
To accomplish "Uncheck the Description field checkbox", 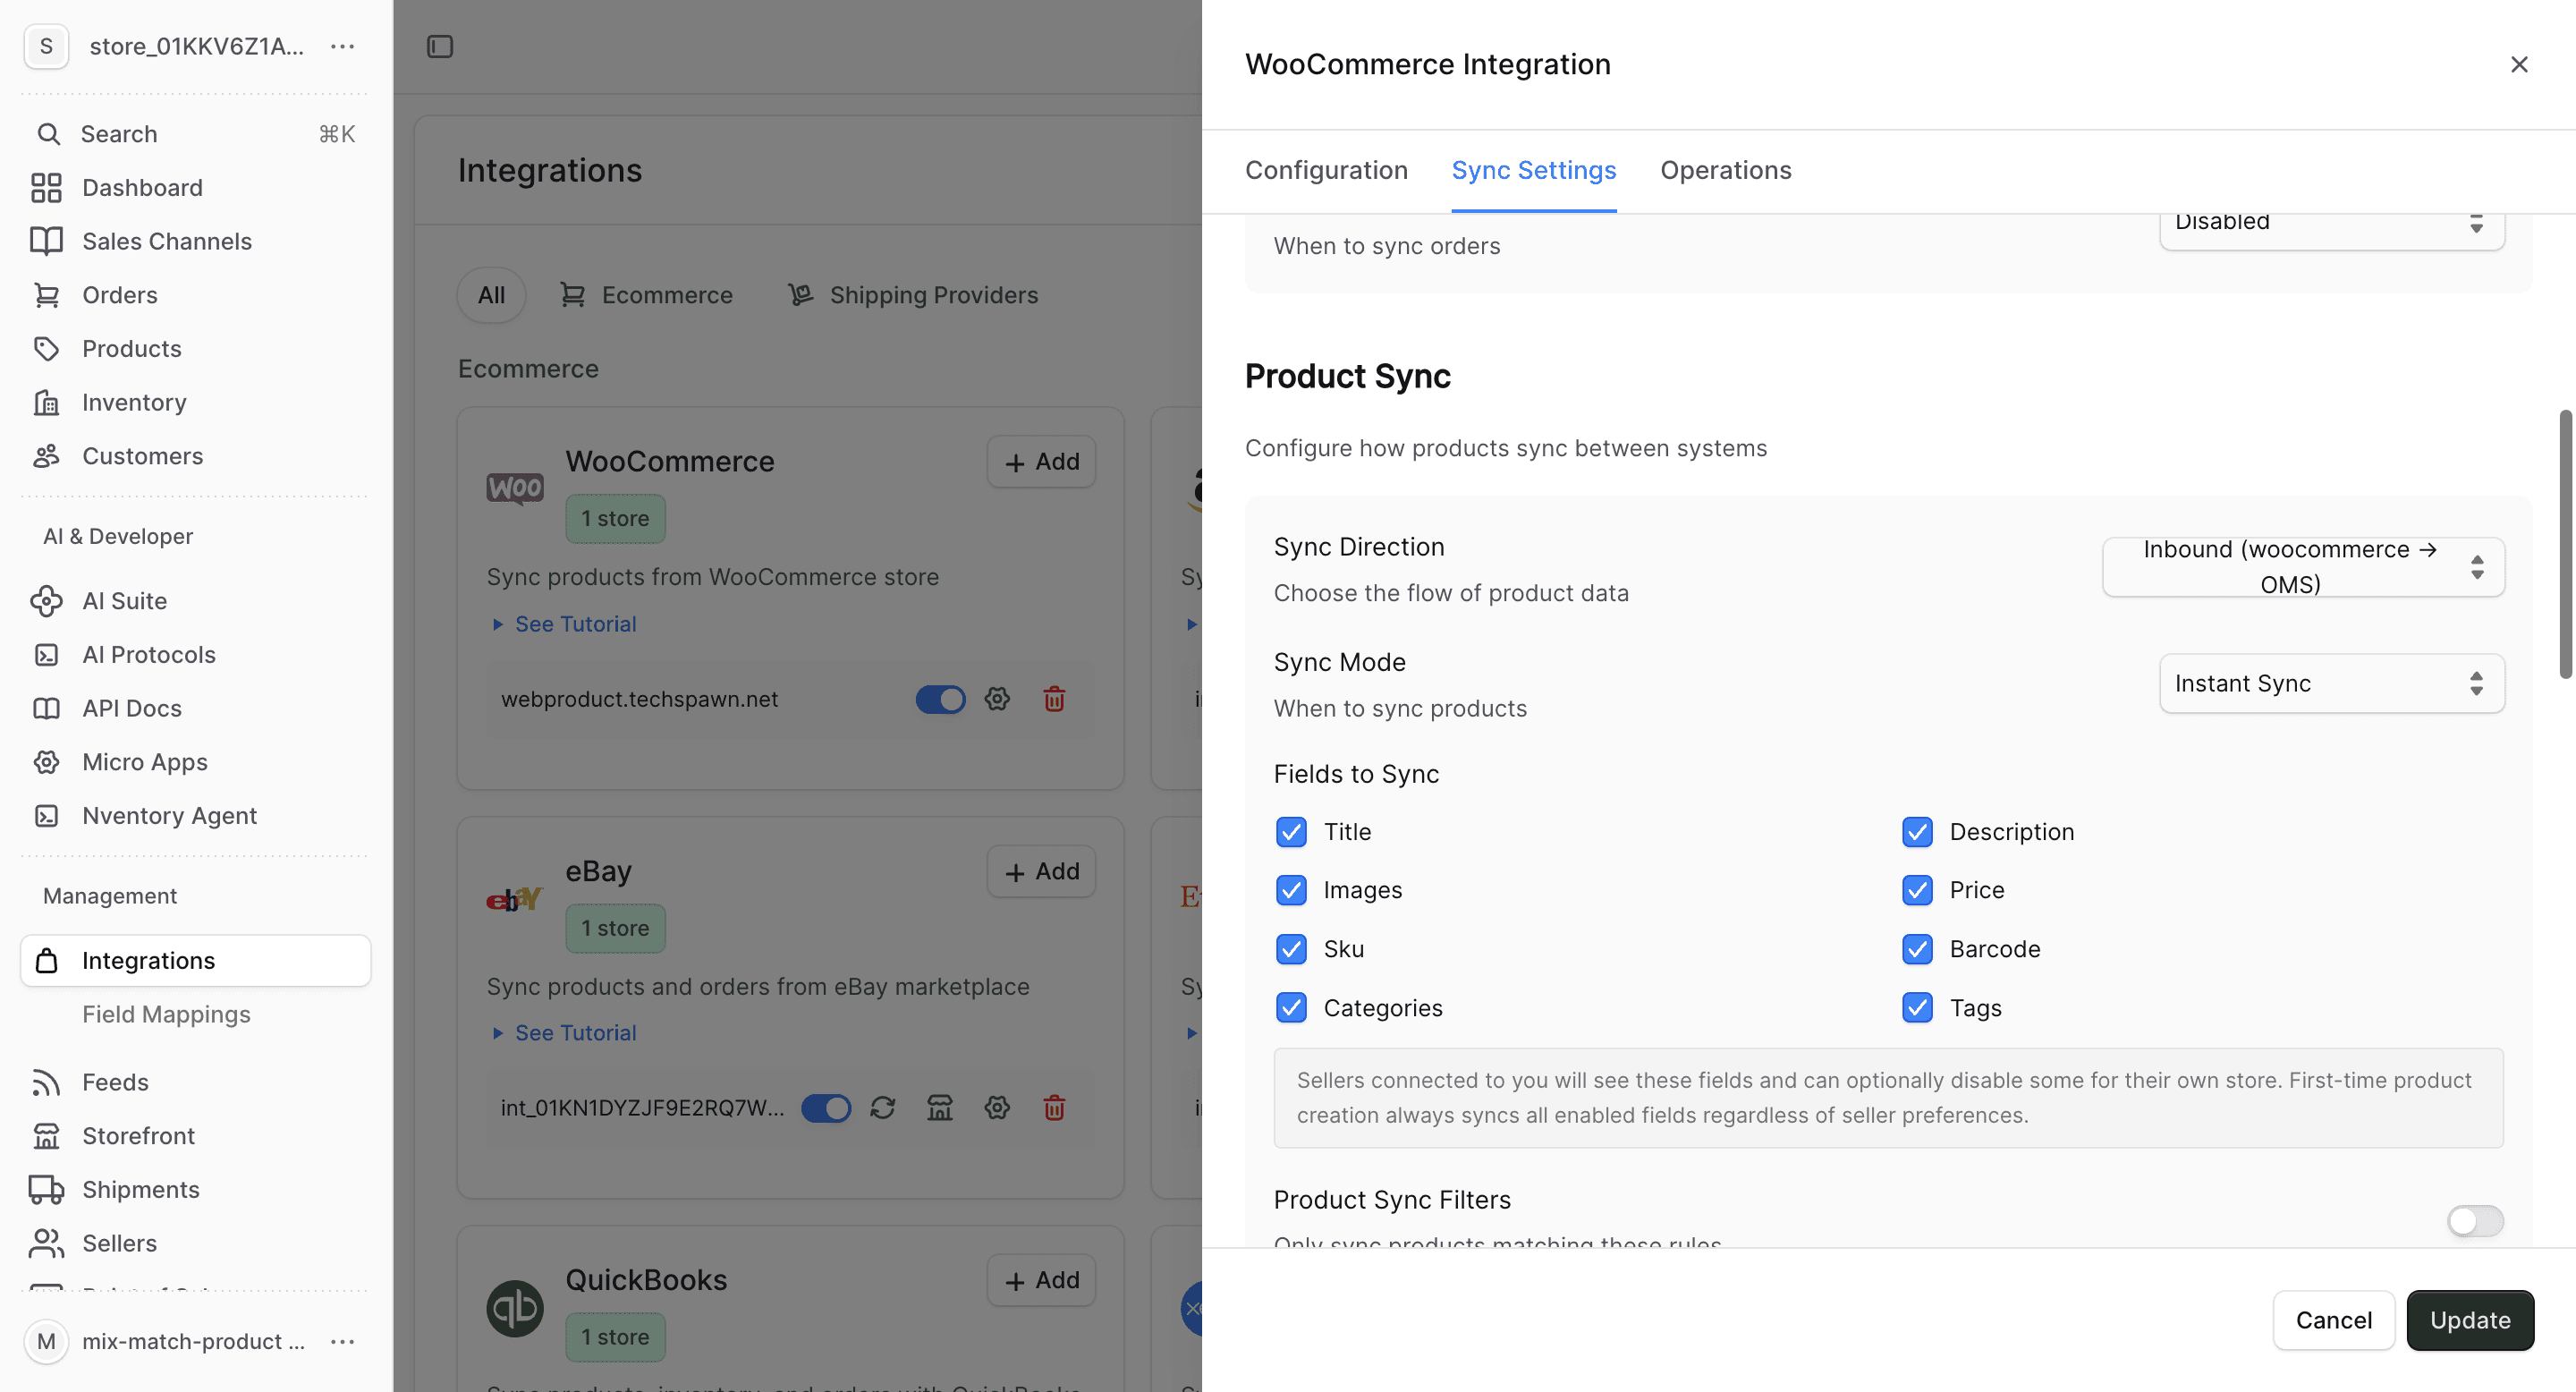I will [x=1917, y=832].
